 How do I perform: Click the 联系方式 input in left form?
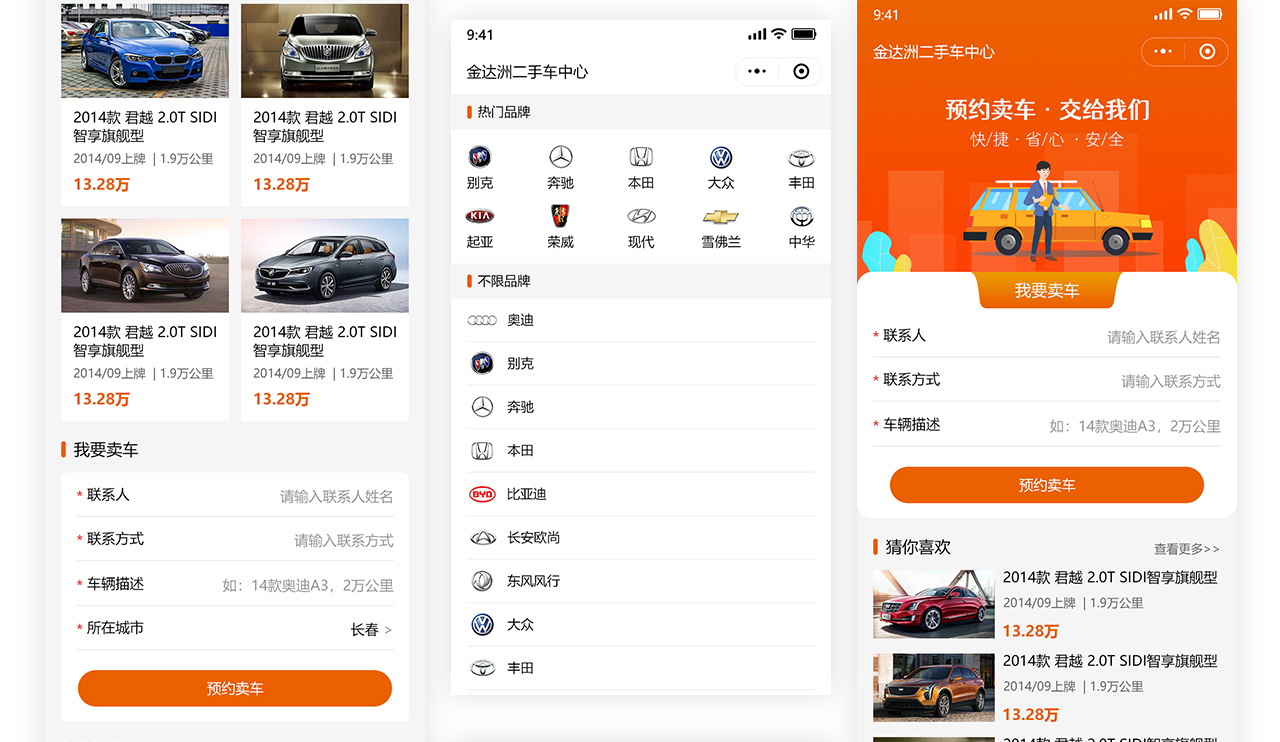(x=235, y=540)
